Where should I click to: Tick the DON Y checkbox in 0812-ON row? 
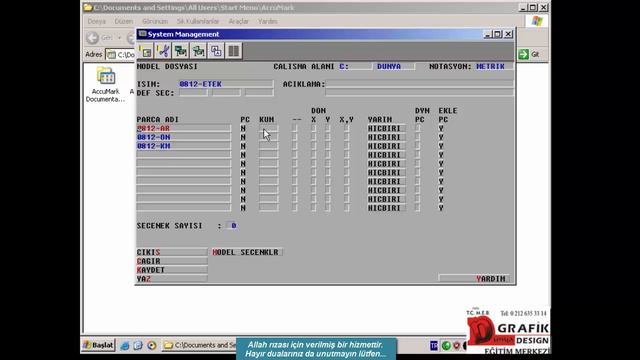pos(328,137)
